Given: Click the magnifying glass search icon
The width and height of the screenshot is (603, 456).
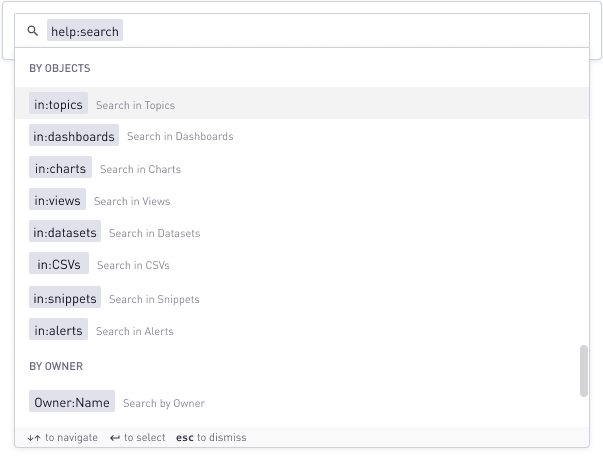Looking at the screenshot, I should tap(33, 31).
